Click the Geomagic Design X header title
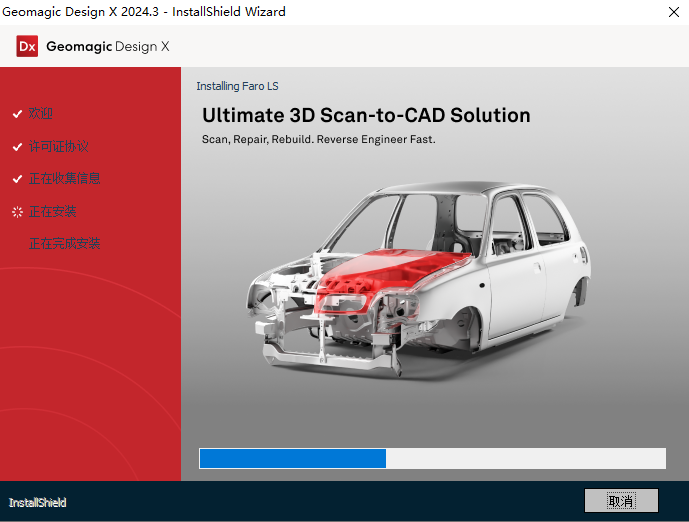The image size is (689, 522). (108, 46)
